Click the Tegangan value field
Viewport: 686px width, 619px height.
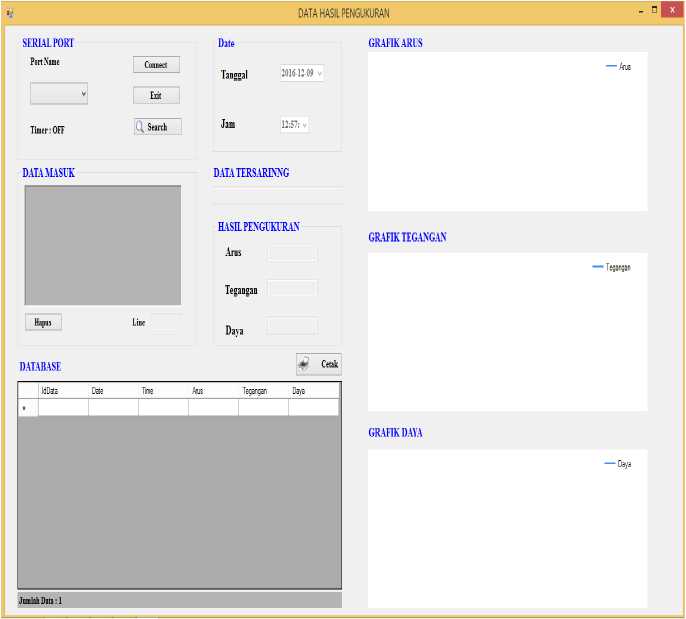[x=292, y=288]
